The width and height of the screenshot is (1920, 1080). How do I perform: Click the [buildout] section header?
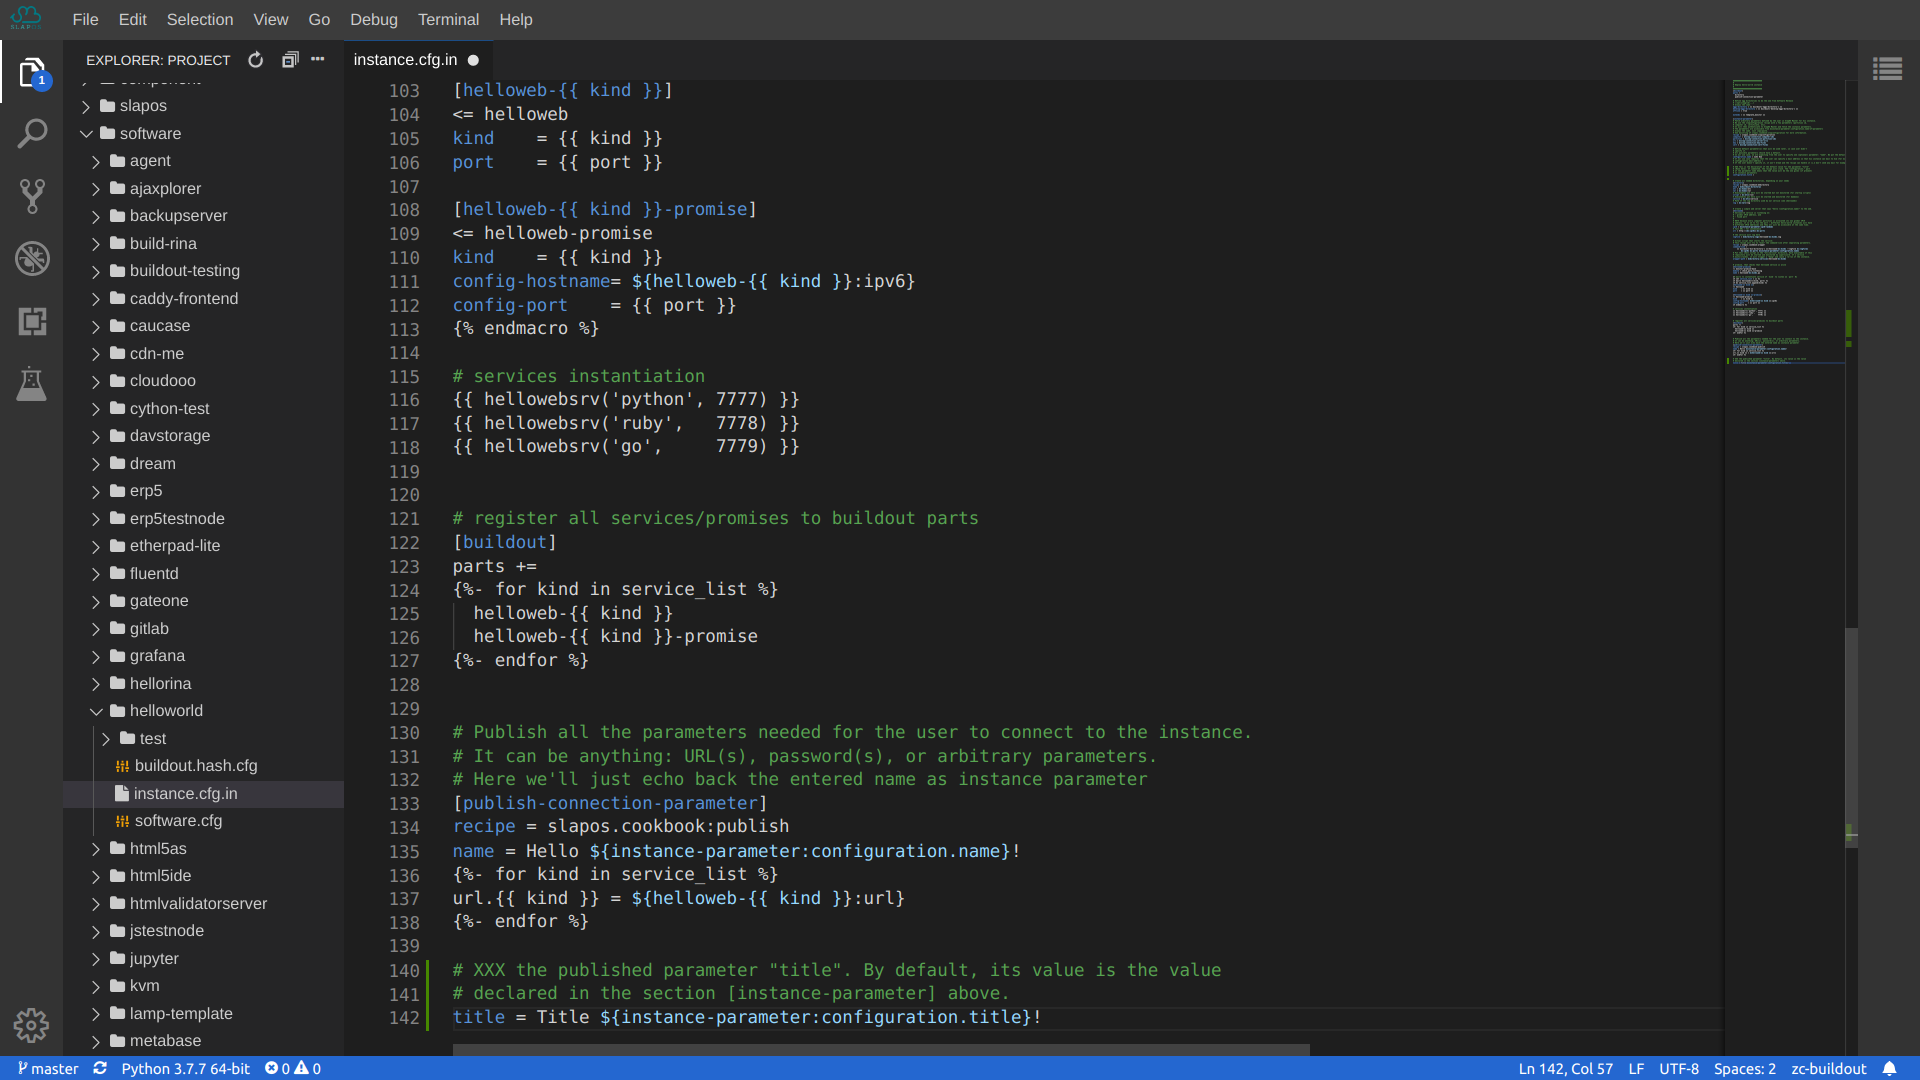pos(505,542)
